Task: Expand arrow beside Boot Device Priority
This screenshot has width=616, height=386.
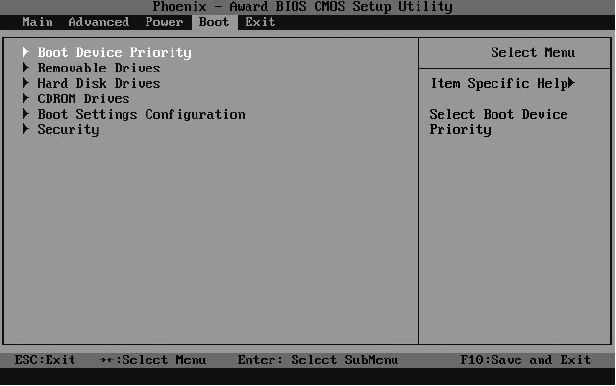Action: click(x=26, y=52)
